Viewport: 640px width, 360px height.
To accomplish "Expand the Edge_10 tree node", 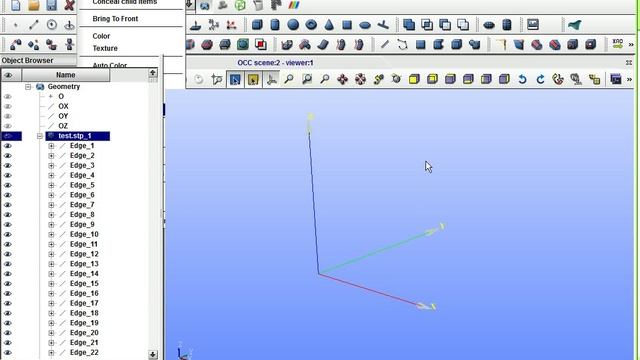I will (51, 234).
